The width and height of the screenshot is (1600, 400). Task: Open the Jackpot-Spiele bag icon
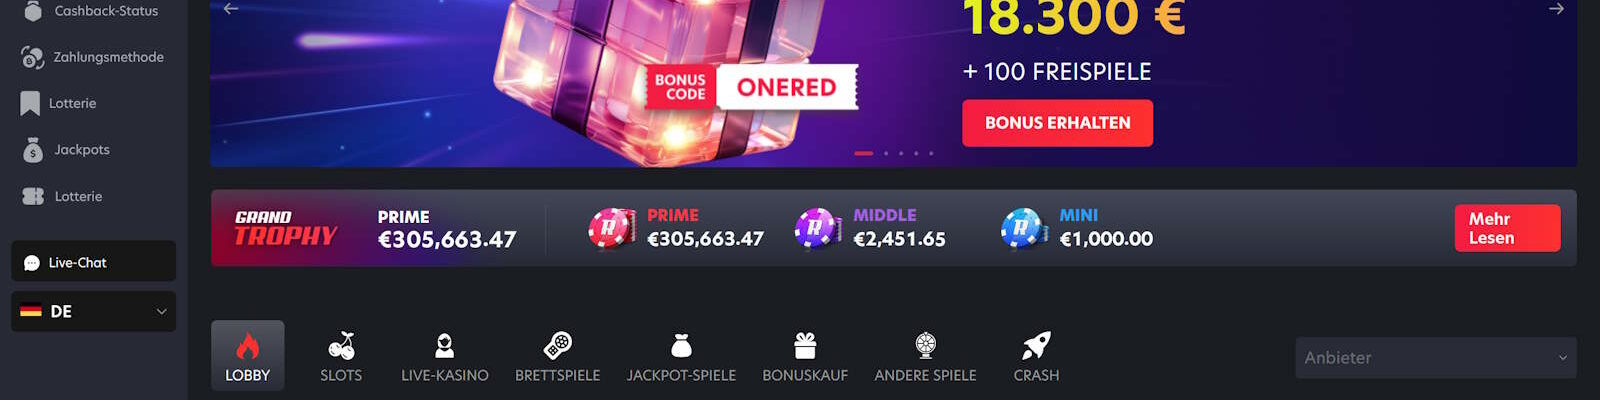tap(681, 346)
